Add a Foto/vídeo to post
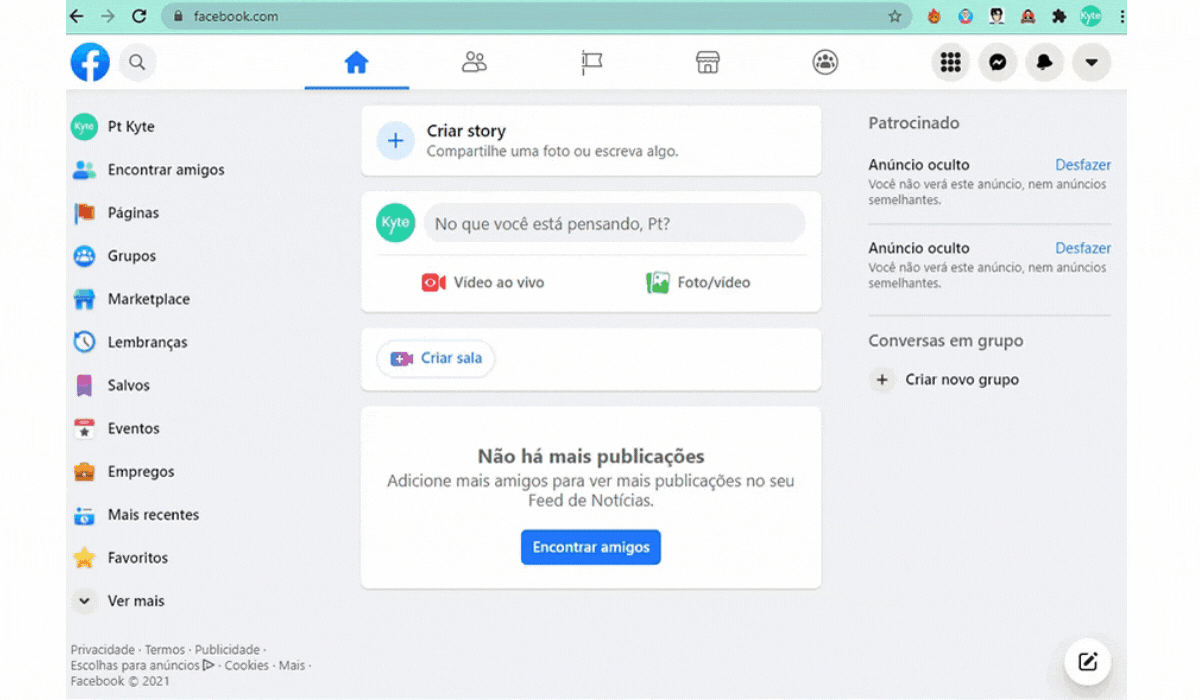 698,282
